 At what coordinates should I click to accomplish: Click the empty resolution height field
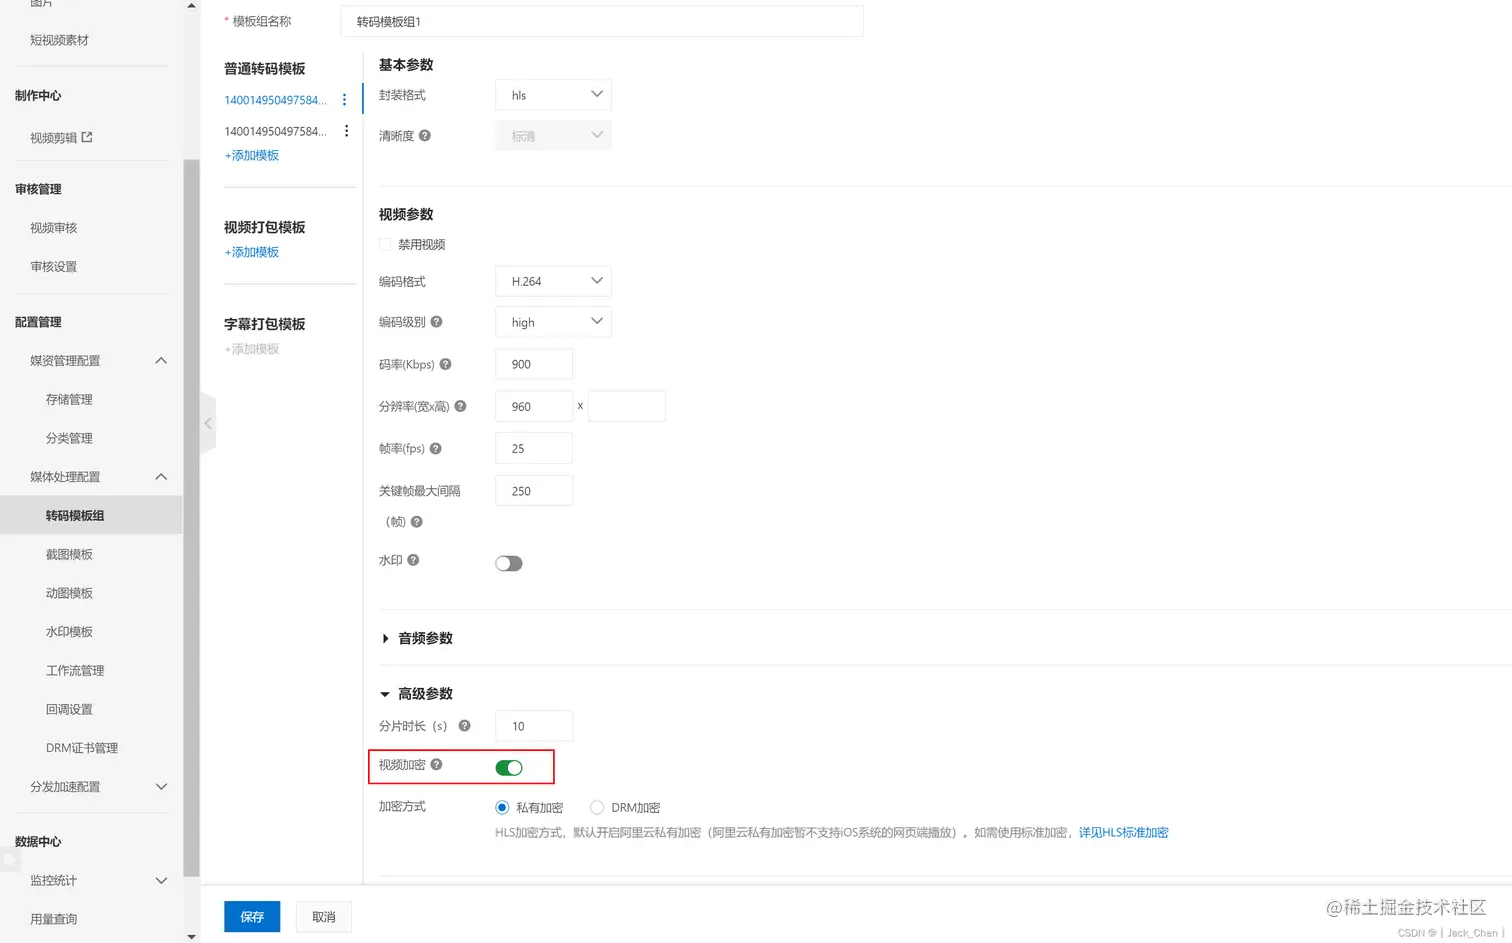pyautogui.click(x=627, y=406)
